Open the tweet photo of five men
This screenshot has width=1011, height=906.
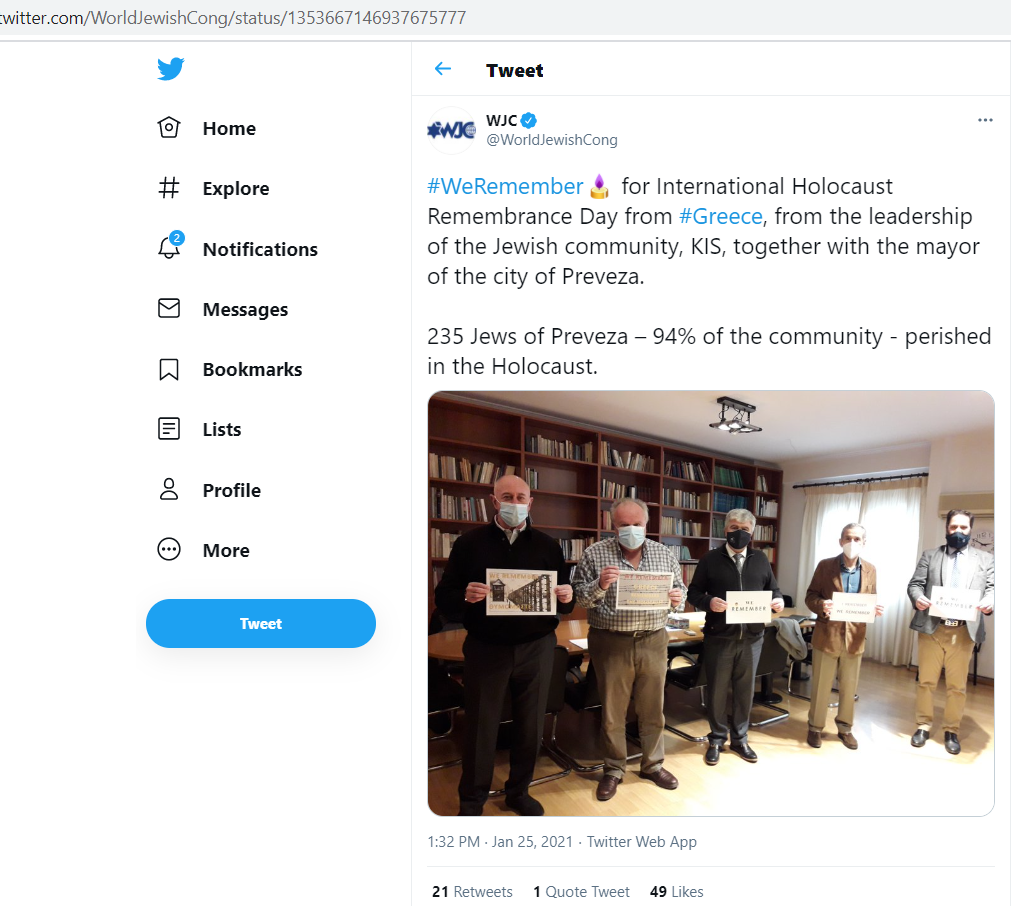(710, 603)
